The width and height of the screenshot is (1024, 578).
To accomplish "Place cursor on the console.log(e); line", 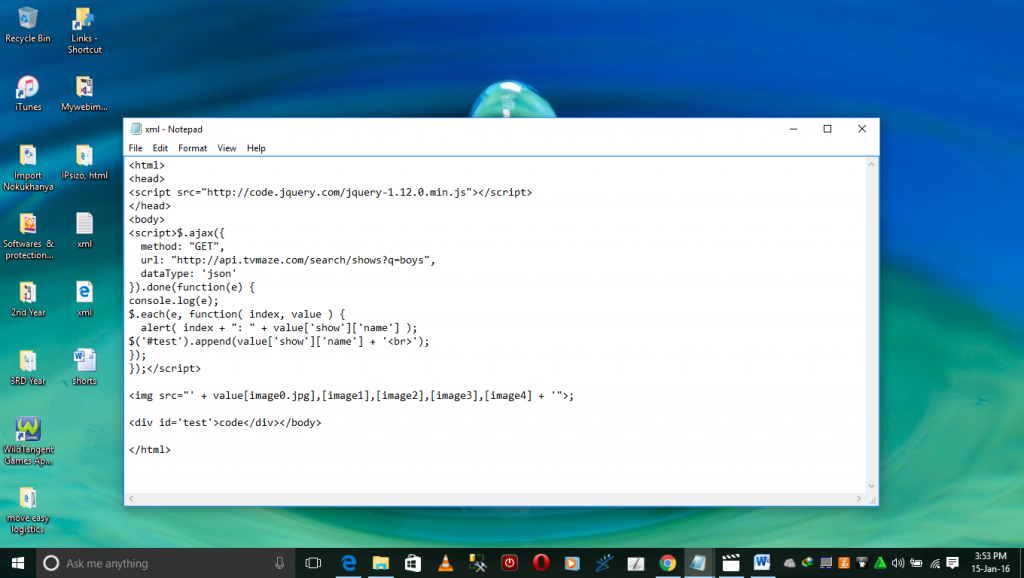I will pos(174,300).
